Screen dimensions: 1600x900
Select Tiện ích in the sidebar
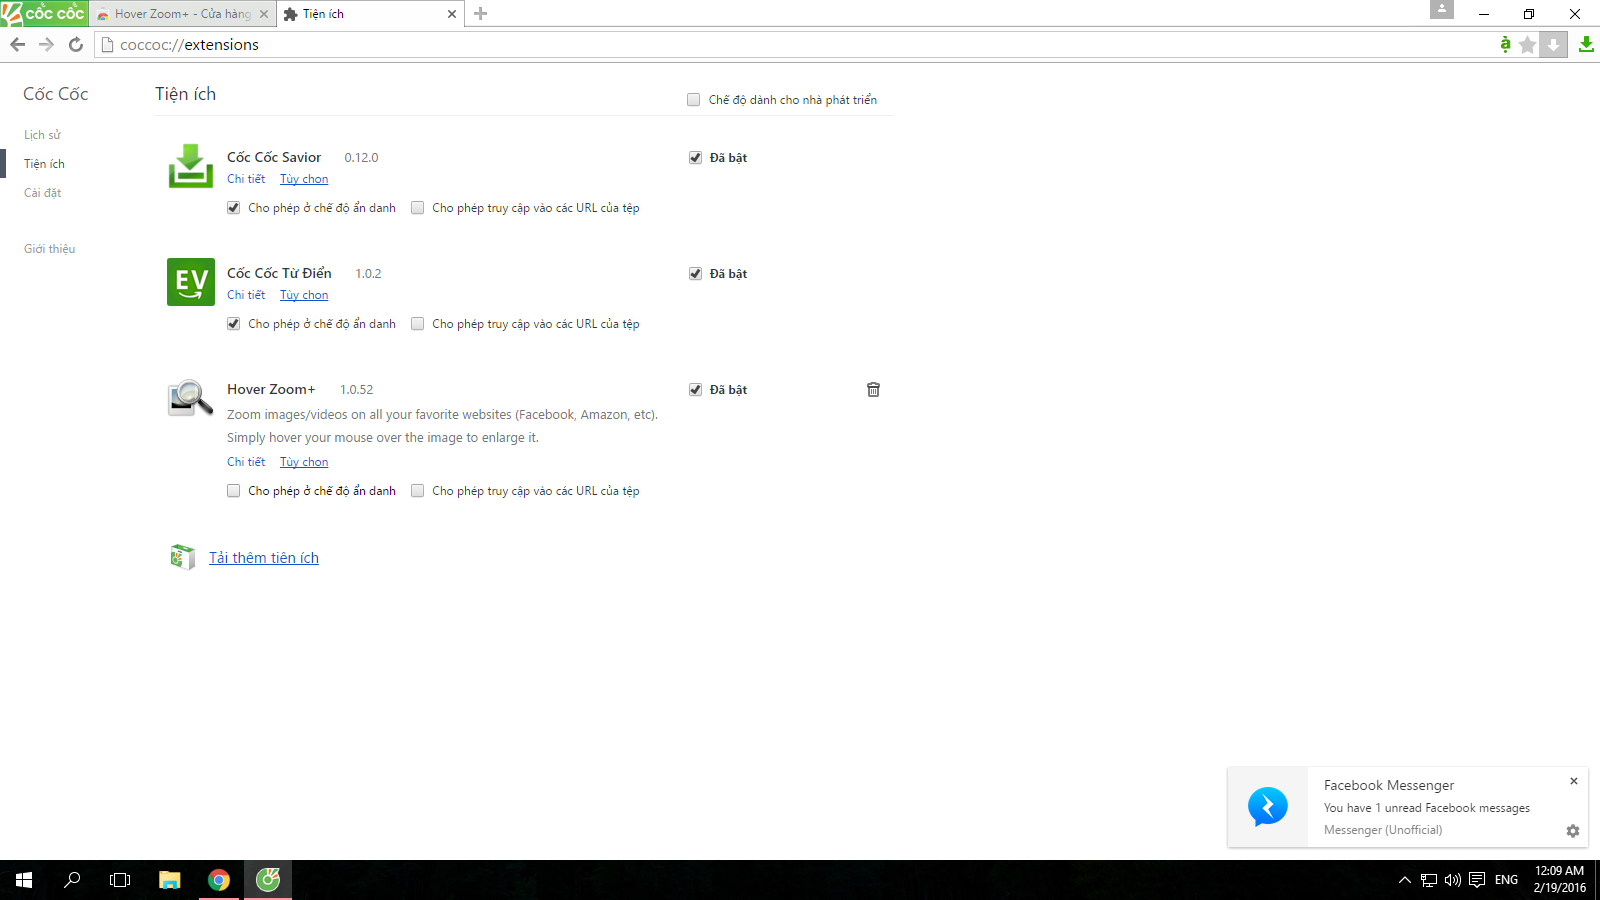(x=44, y=164)
